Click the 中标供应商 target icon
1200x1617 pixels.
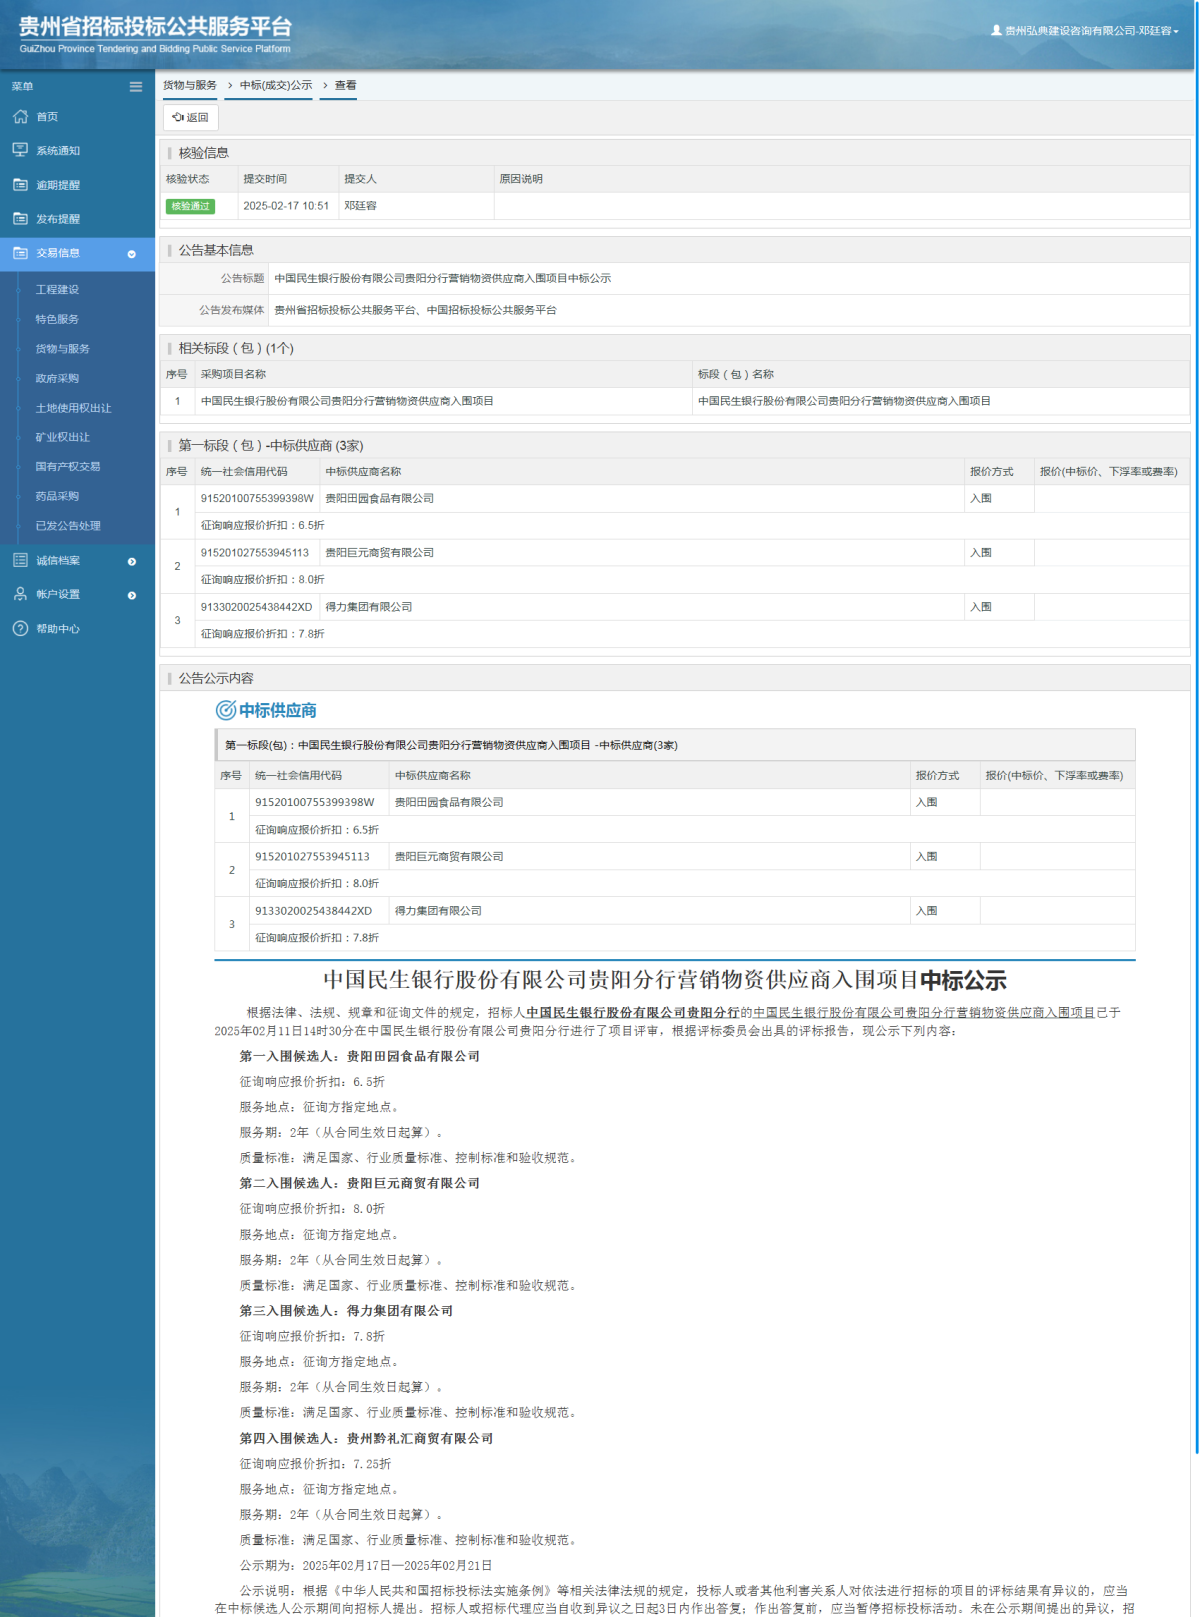(226, 710)
